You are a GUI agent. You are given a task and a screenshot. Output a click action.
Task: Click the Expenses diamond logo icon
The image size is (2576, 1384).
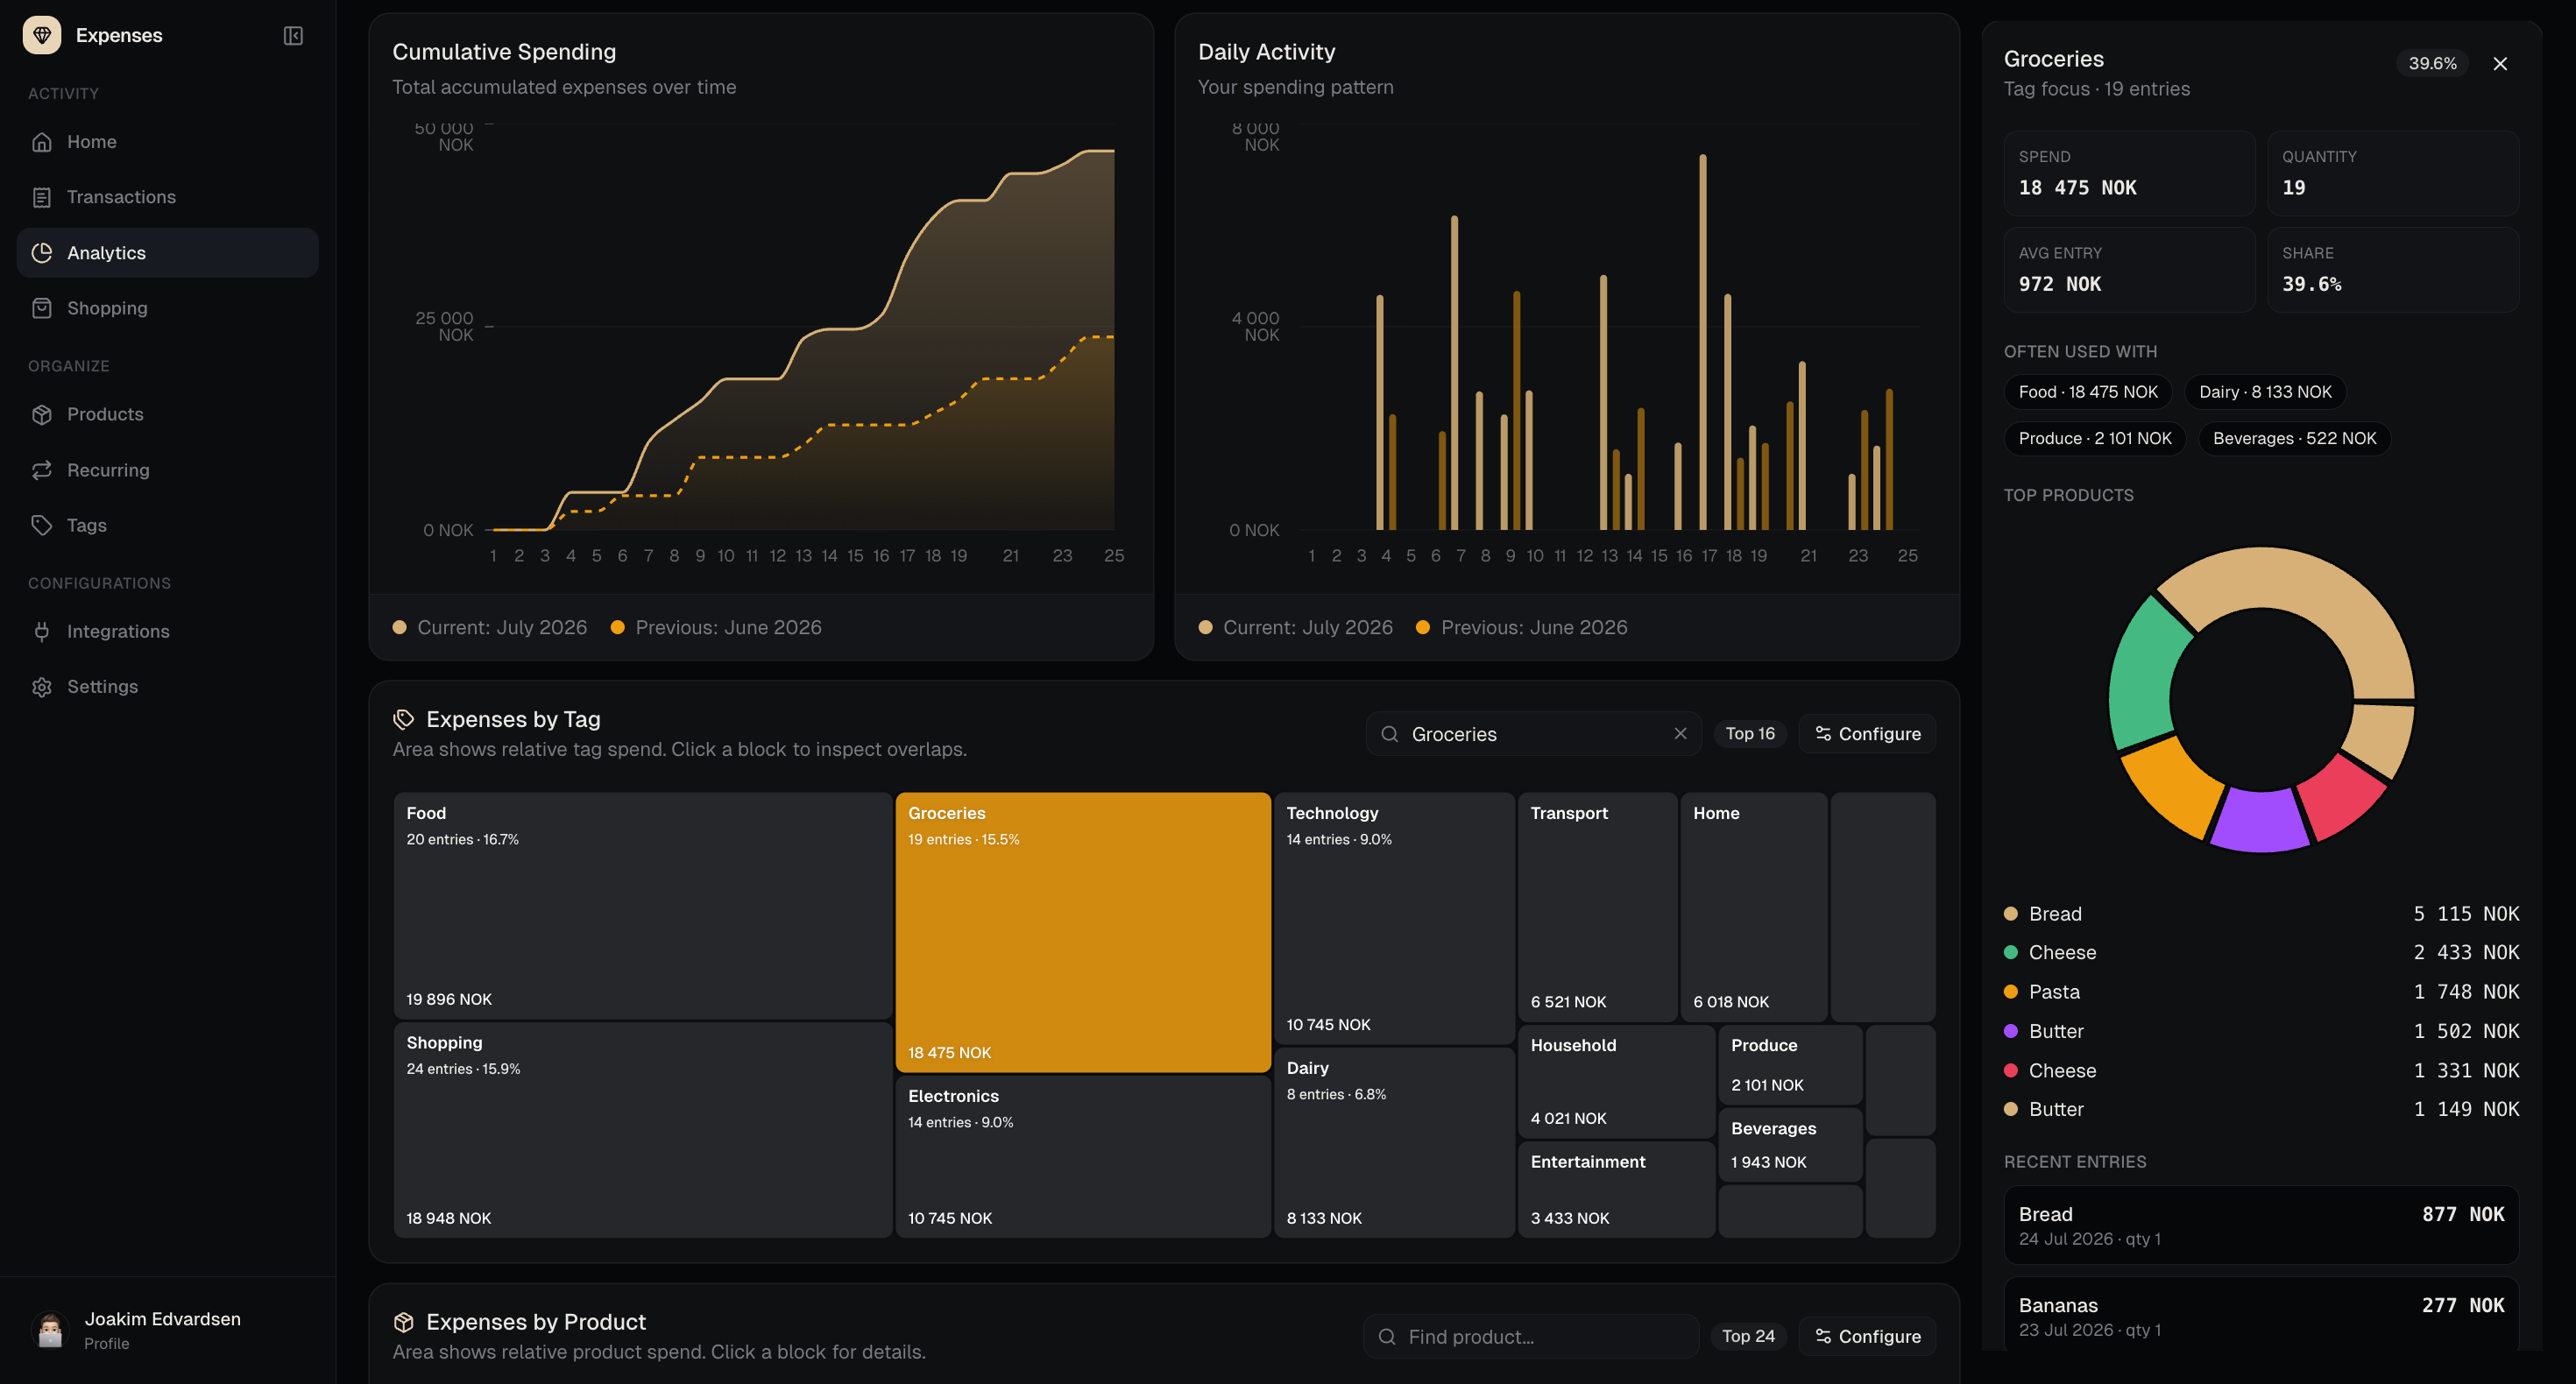42,35
